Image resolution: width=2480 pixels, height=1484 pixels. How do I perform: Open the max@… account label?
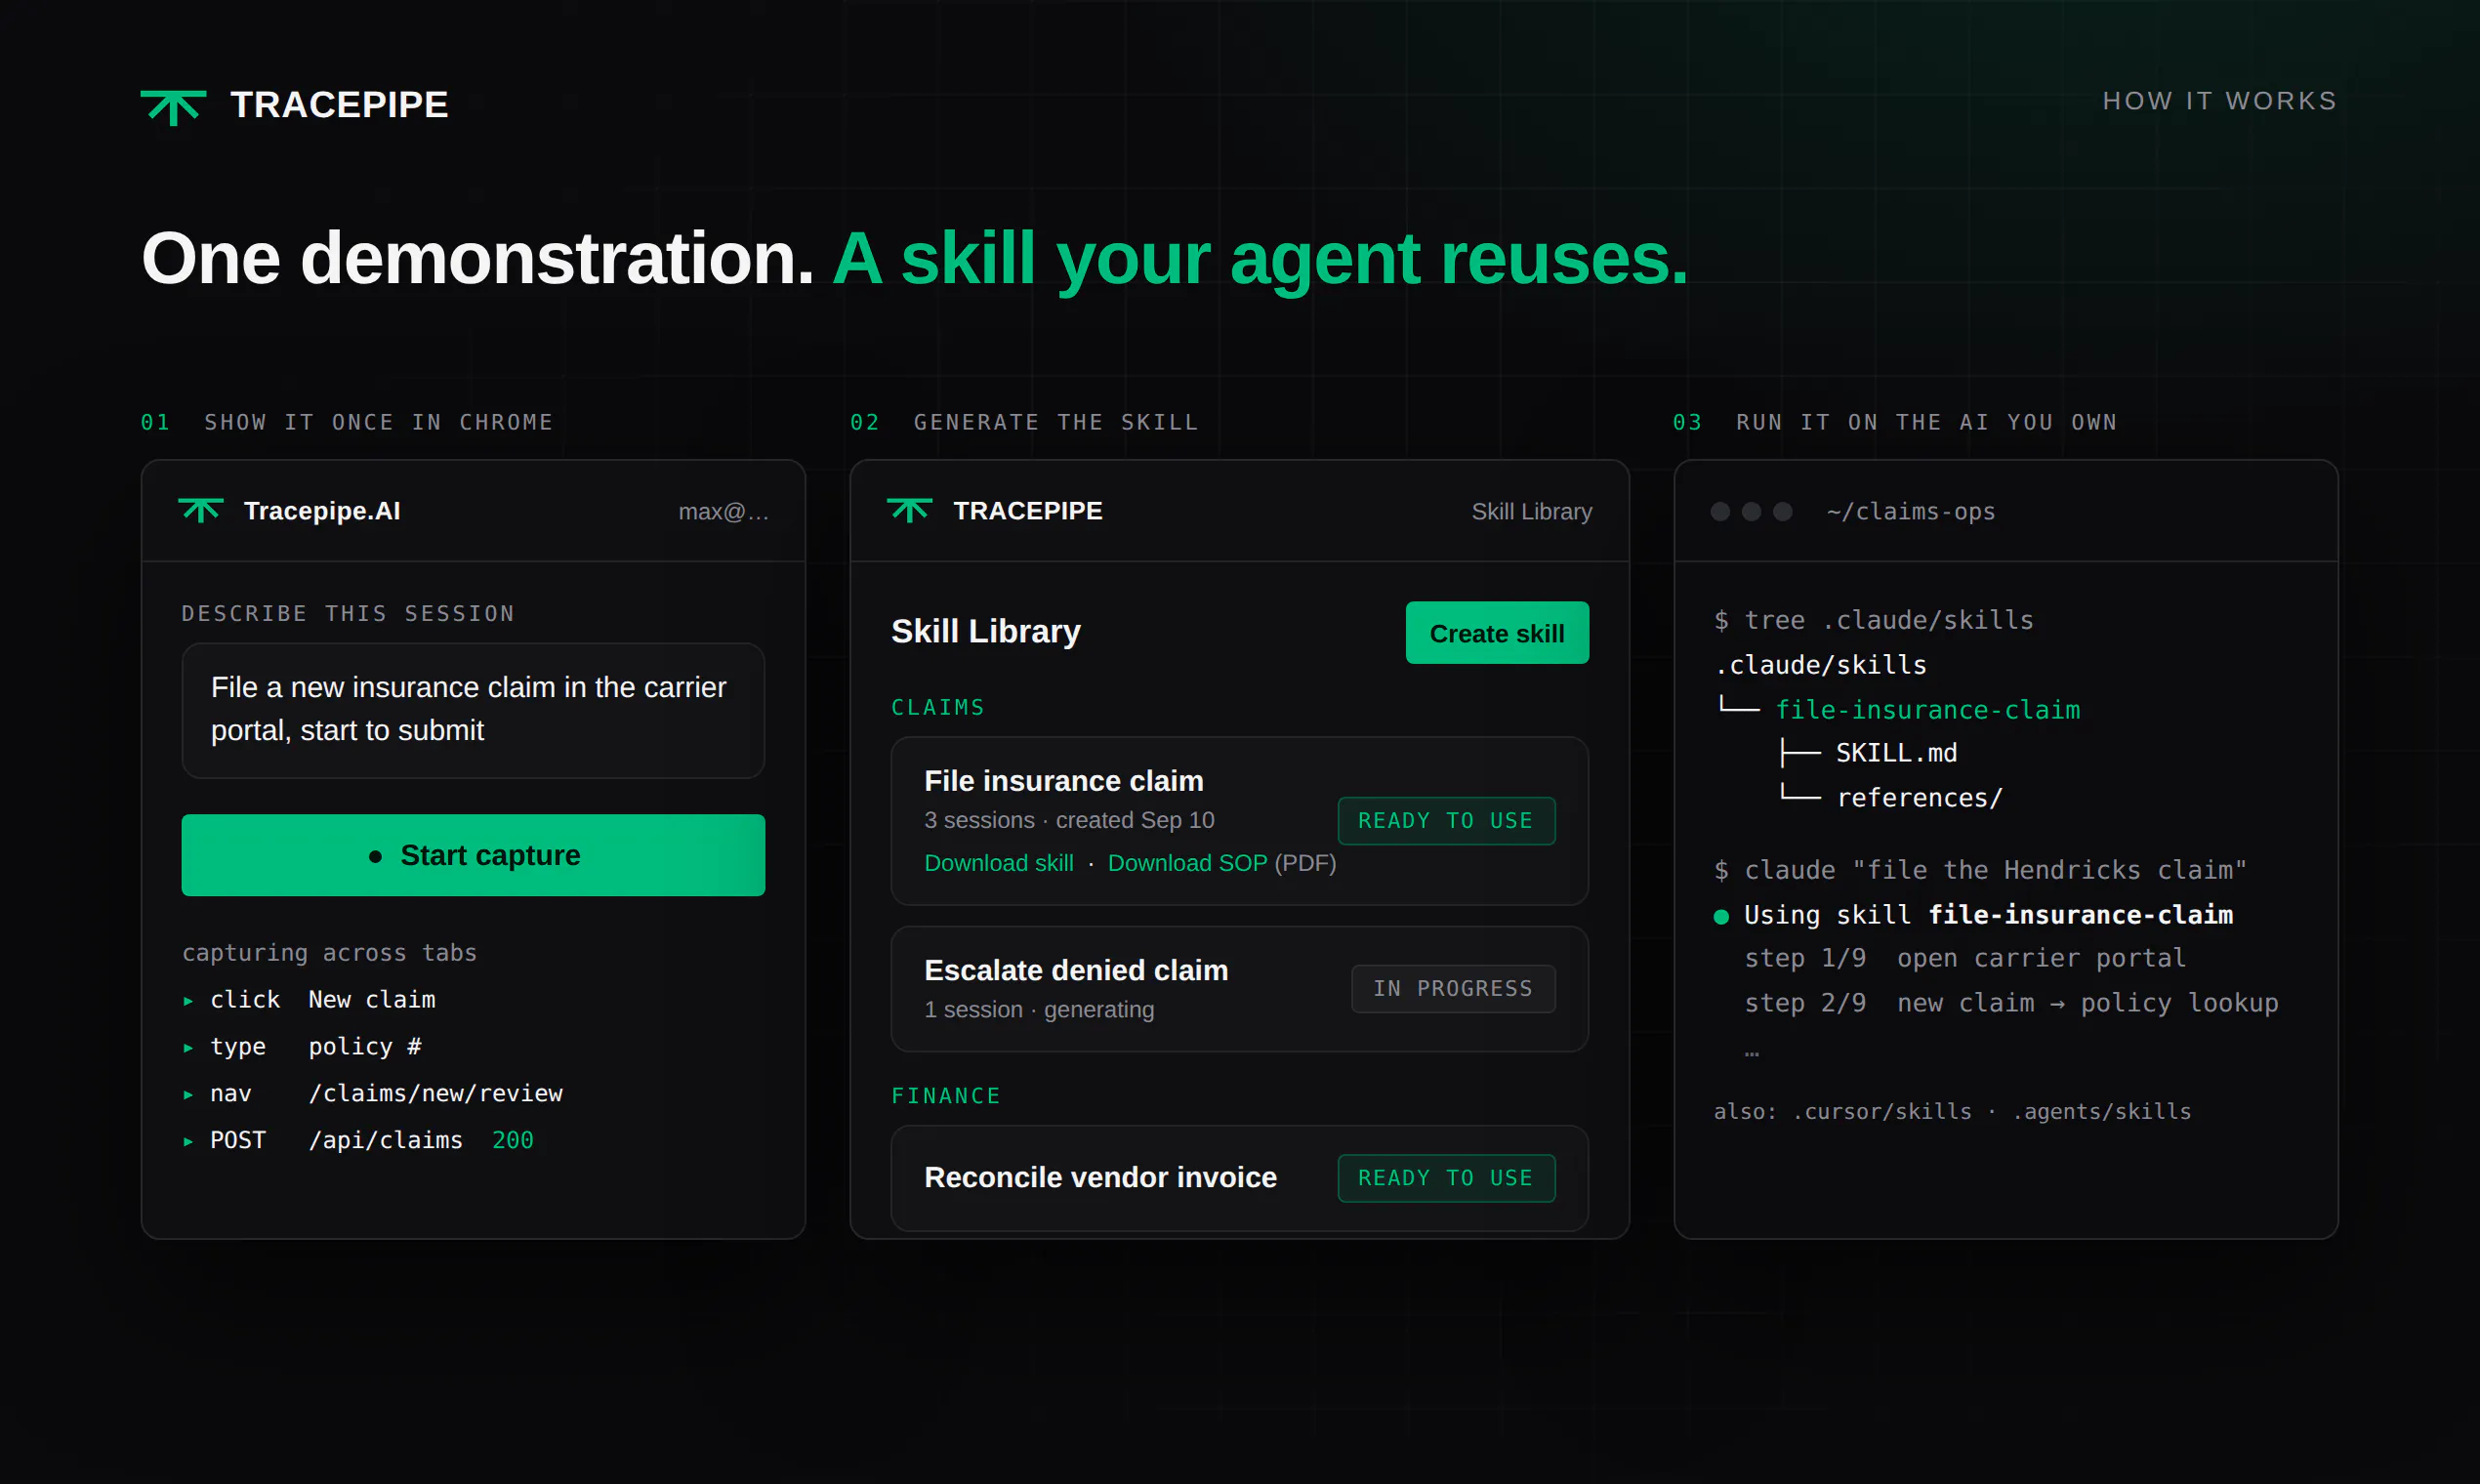tap(724, 512)
